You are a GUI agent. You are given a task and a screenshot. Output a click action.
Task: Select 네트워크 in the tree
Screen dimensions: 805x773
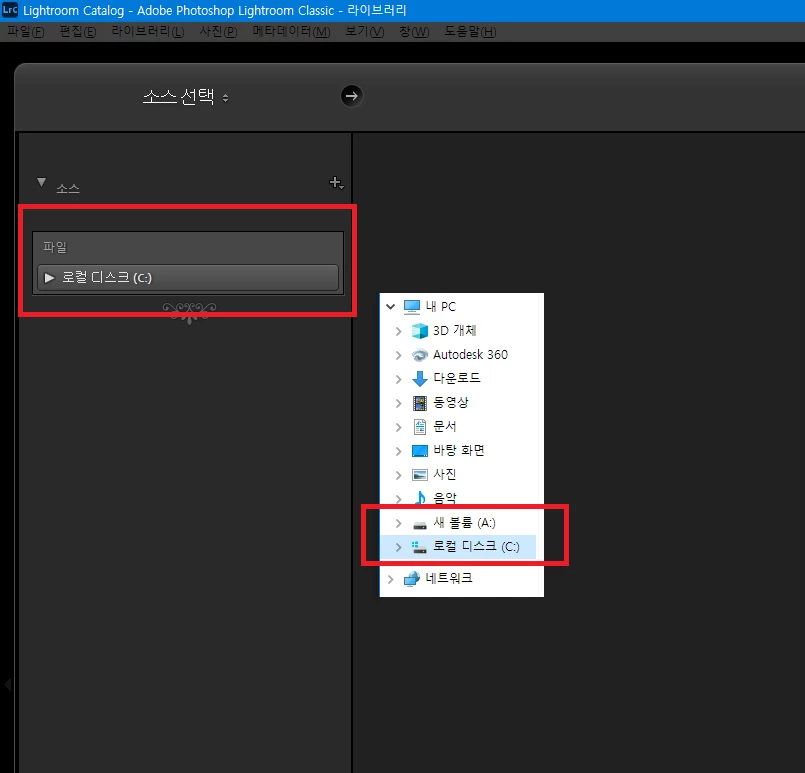449,578
